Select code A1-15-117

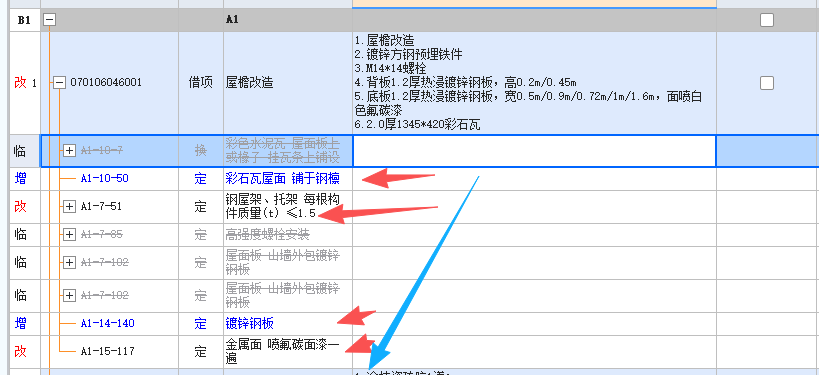click(x=108, y=351)
